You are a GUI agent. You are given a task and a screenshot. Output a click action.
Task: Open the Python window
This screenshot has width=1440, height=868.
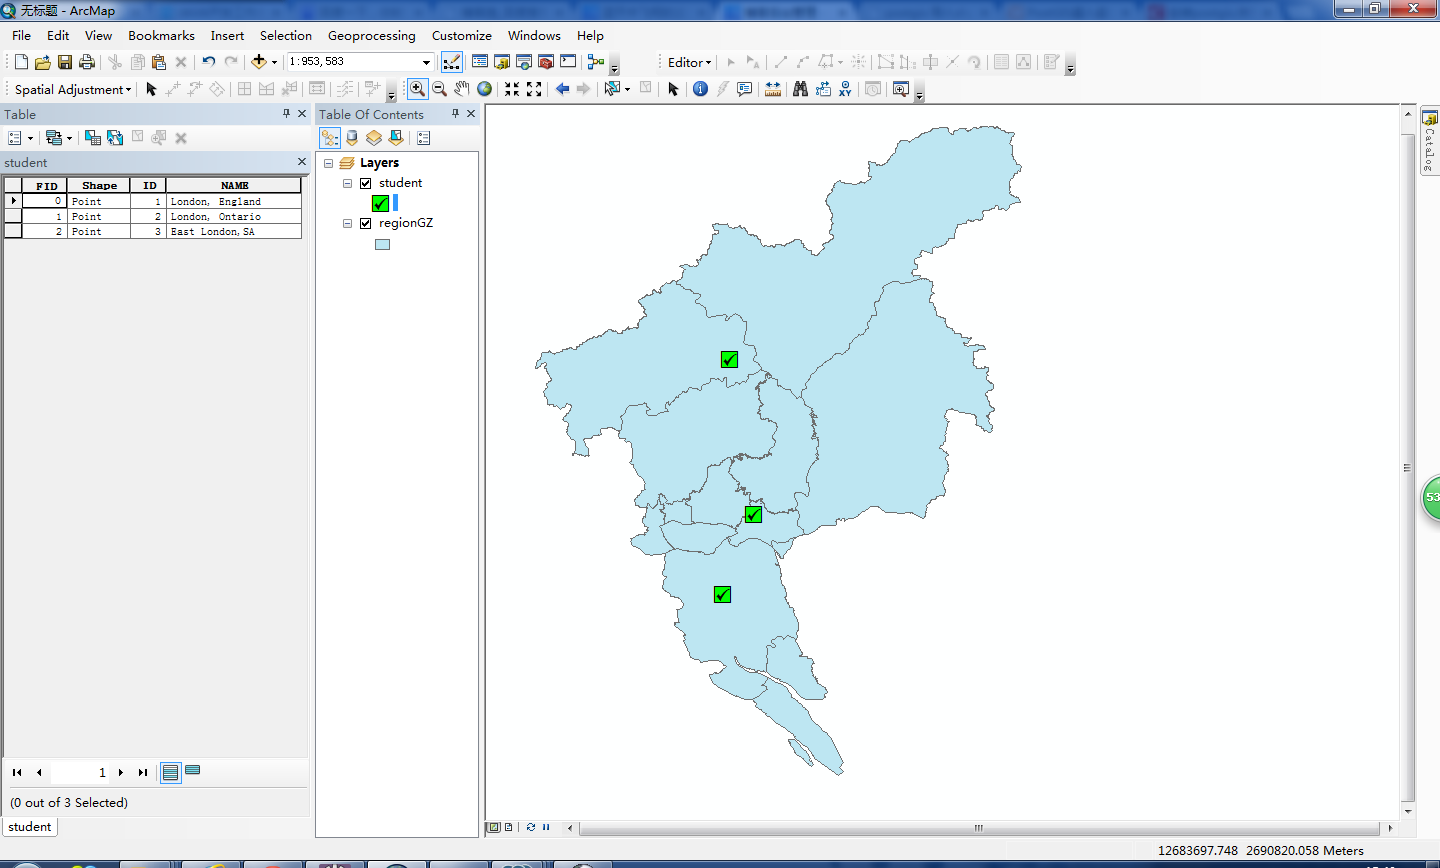[x=568, y=62]
